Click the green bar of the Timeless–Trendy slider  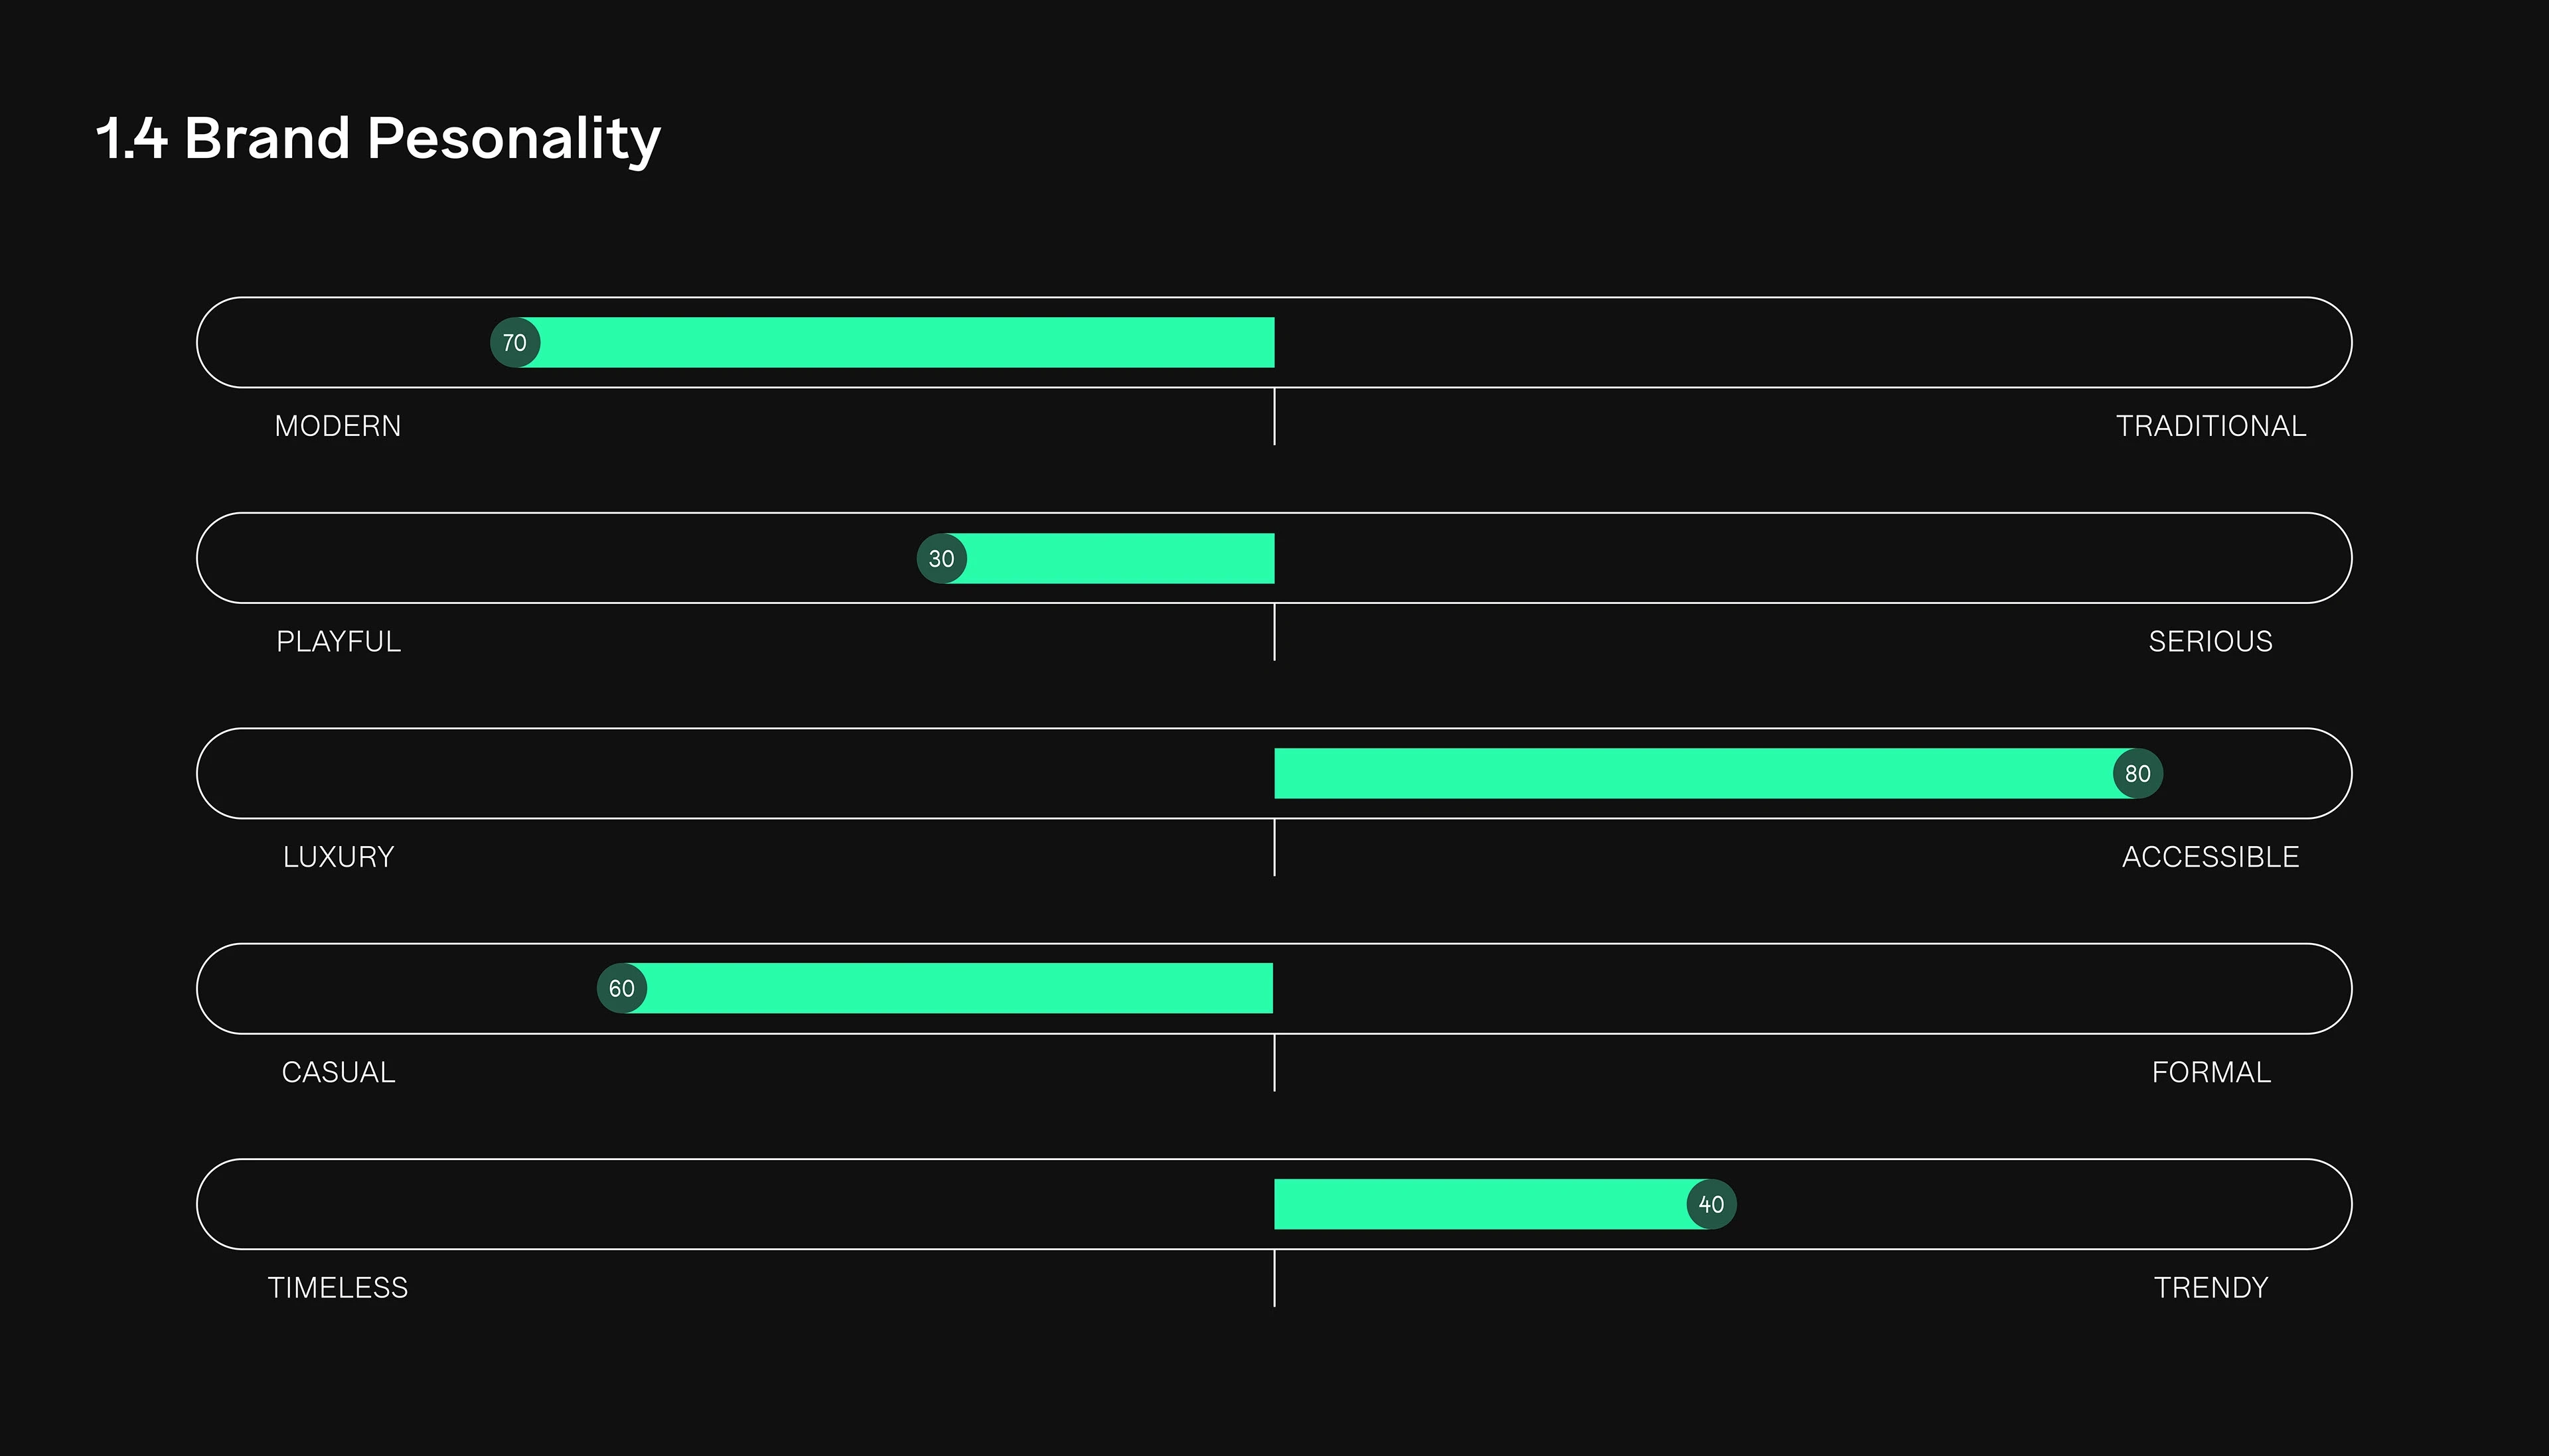coord(1480,1204)
